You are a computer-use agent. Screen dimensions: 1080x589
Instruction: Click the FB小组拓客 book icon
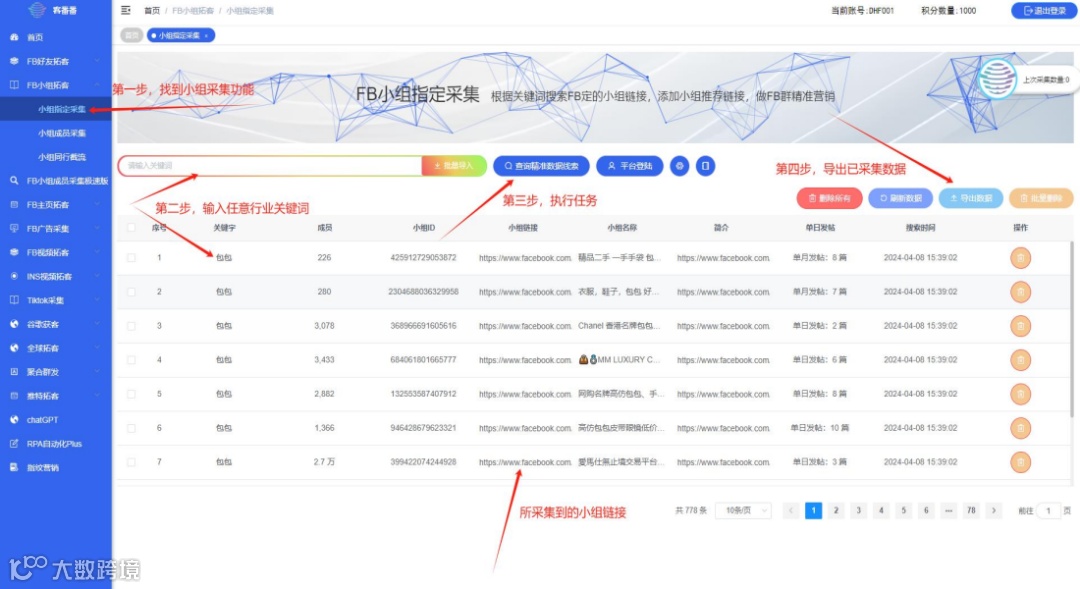click(x=14, y=85)
